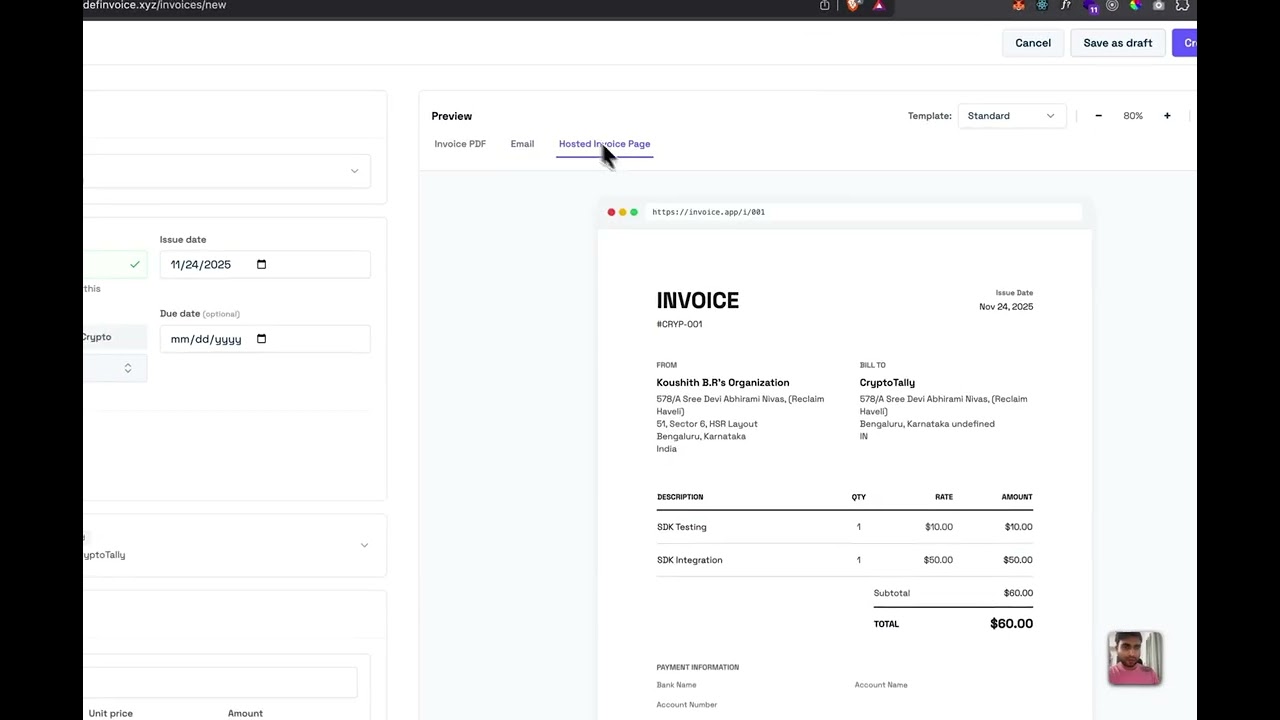Click the Preview panel title
The height and width of the screenshot is (720, 1280).
pos(452,116)
